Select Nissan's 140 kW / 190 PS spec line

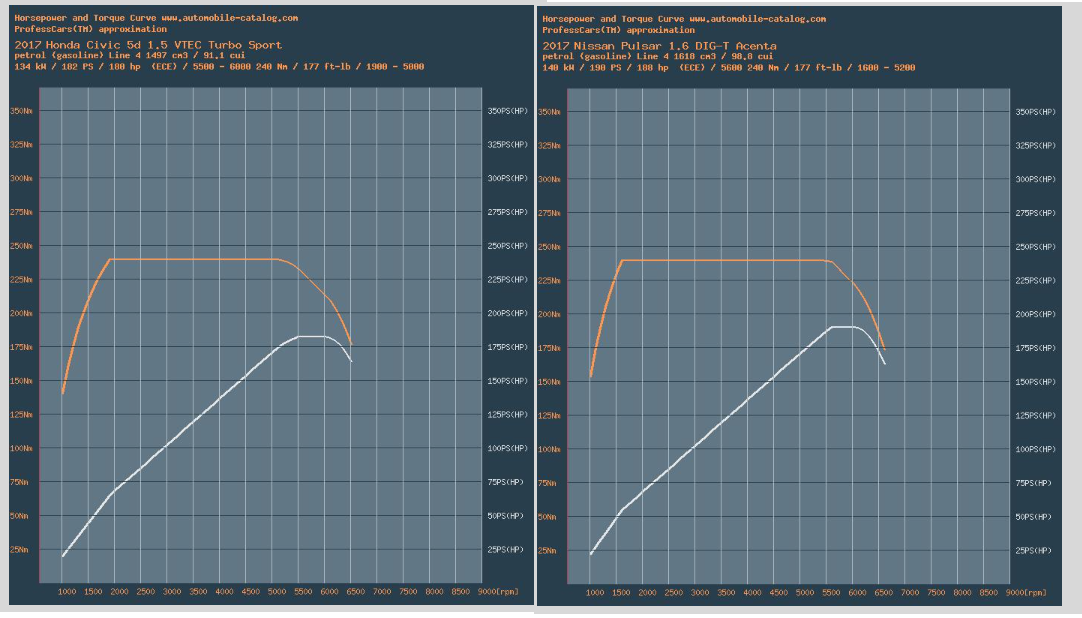(x=729, y=67)
